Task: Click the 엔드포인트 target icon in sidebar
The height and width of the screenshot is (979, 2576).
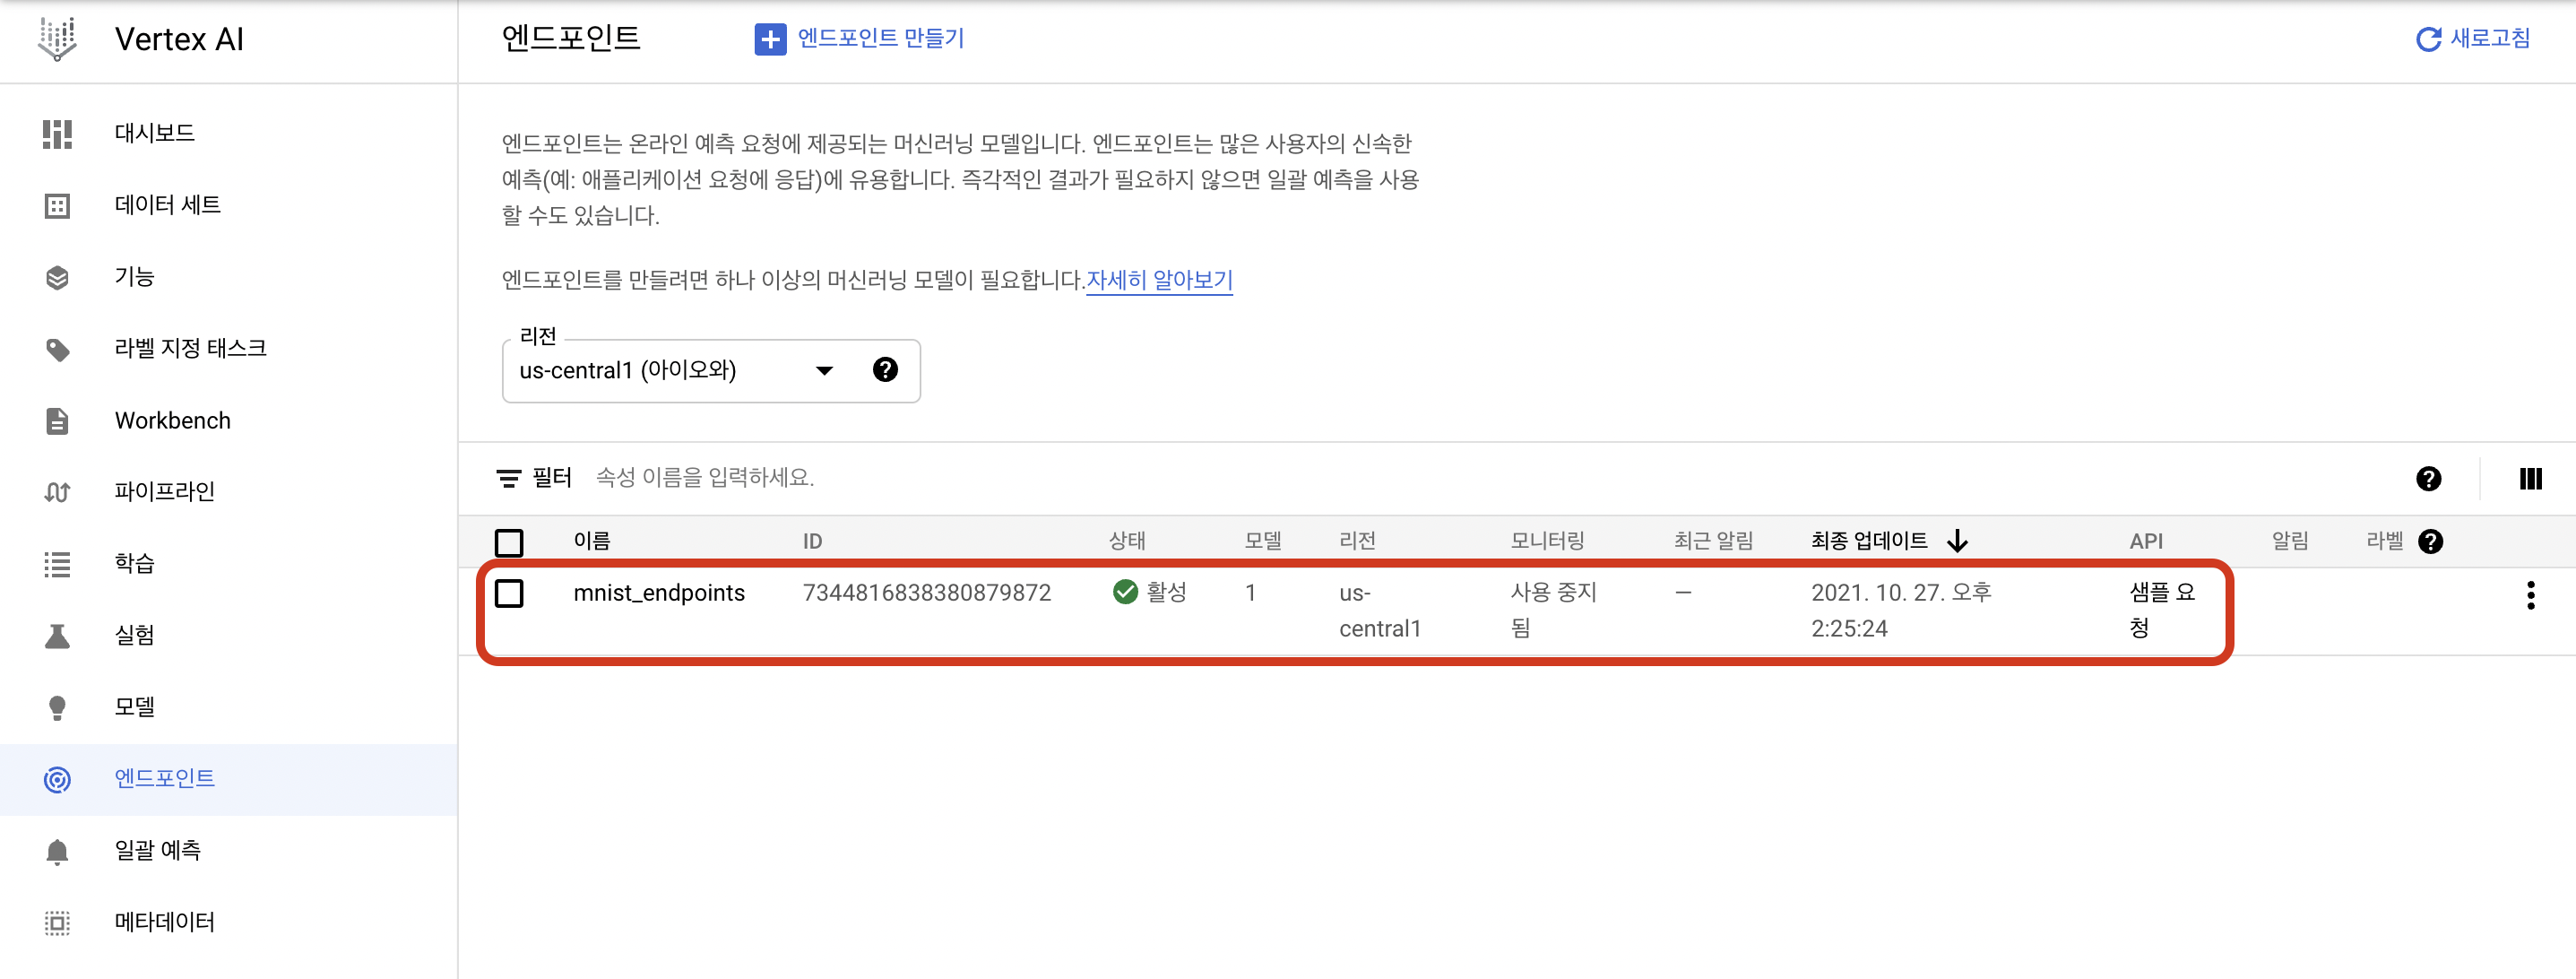Action: [x=57, y=779]
